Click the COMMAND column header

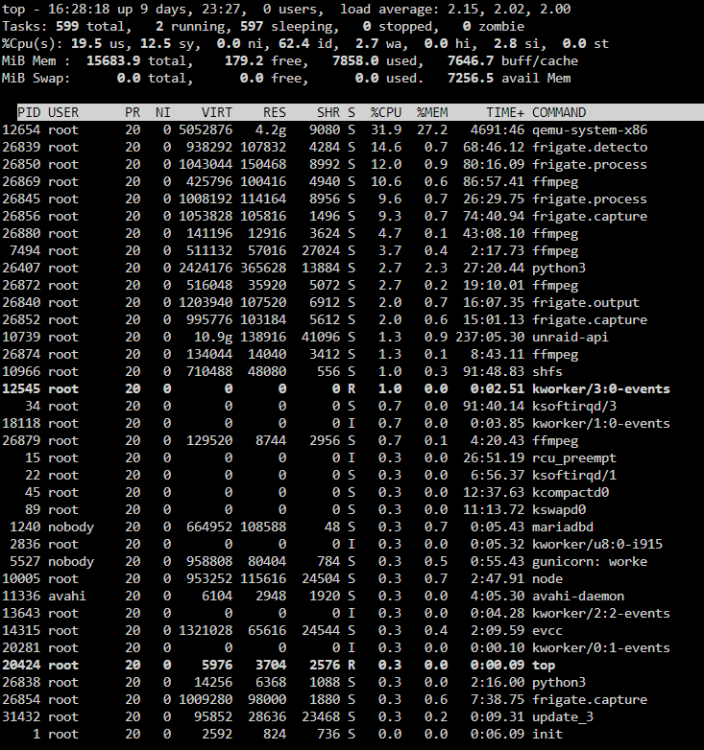coord(559,112)
